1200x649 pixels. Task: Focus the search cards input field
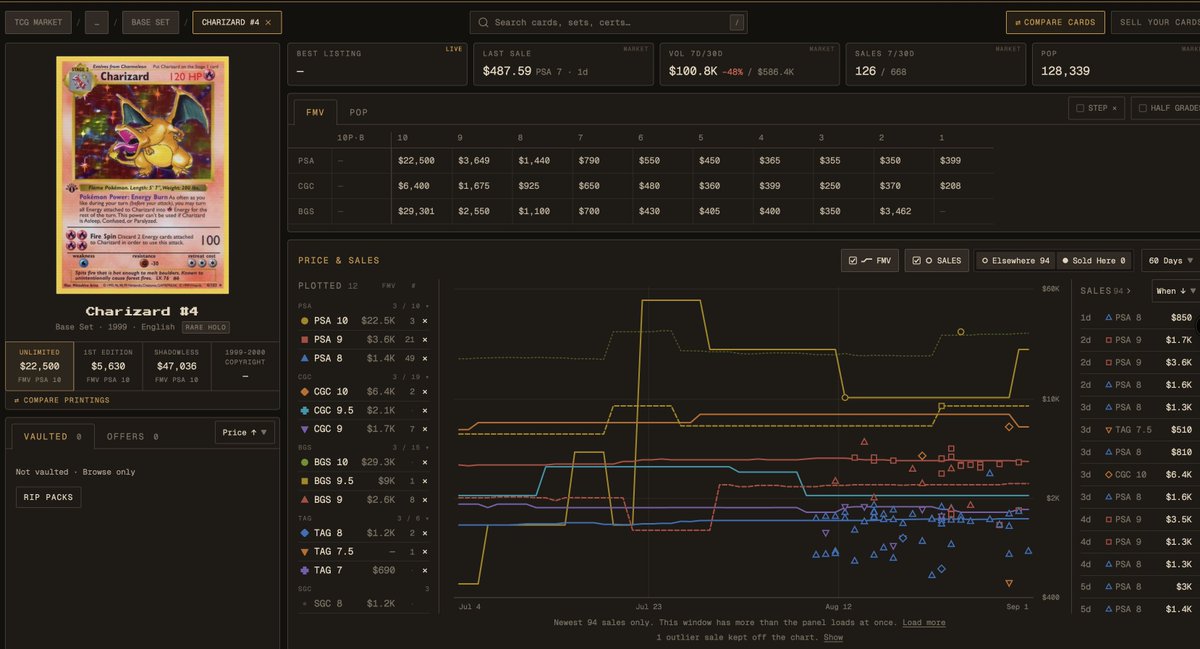click(610, 22)
